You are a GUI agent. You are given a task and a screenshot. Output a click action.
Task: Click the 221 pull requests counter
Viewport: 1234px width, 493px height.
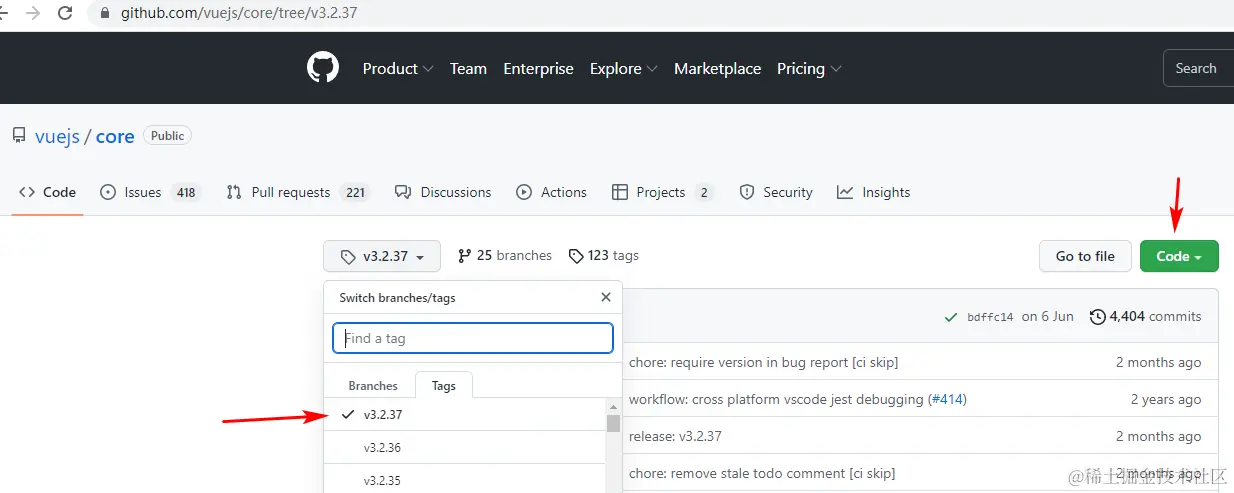(355, 192)
